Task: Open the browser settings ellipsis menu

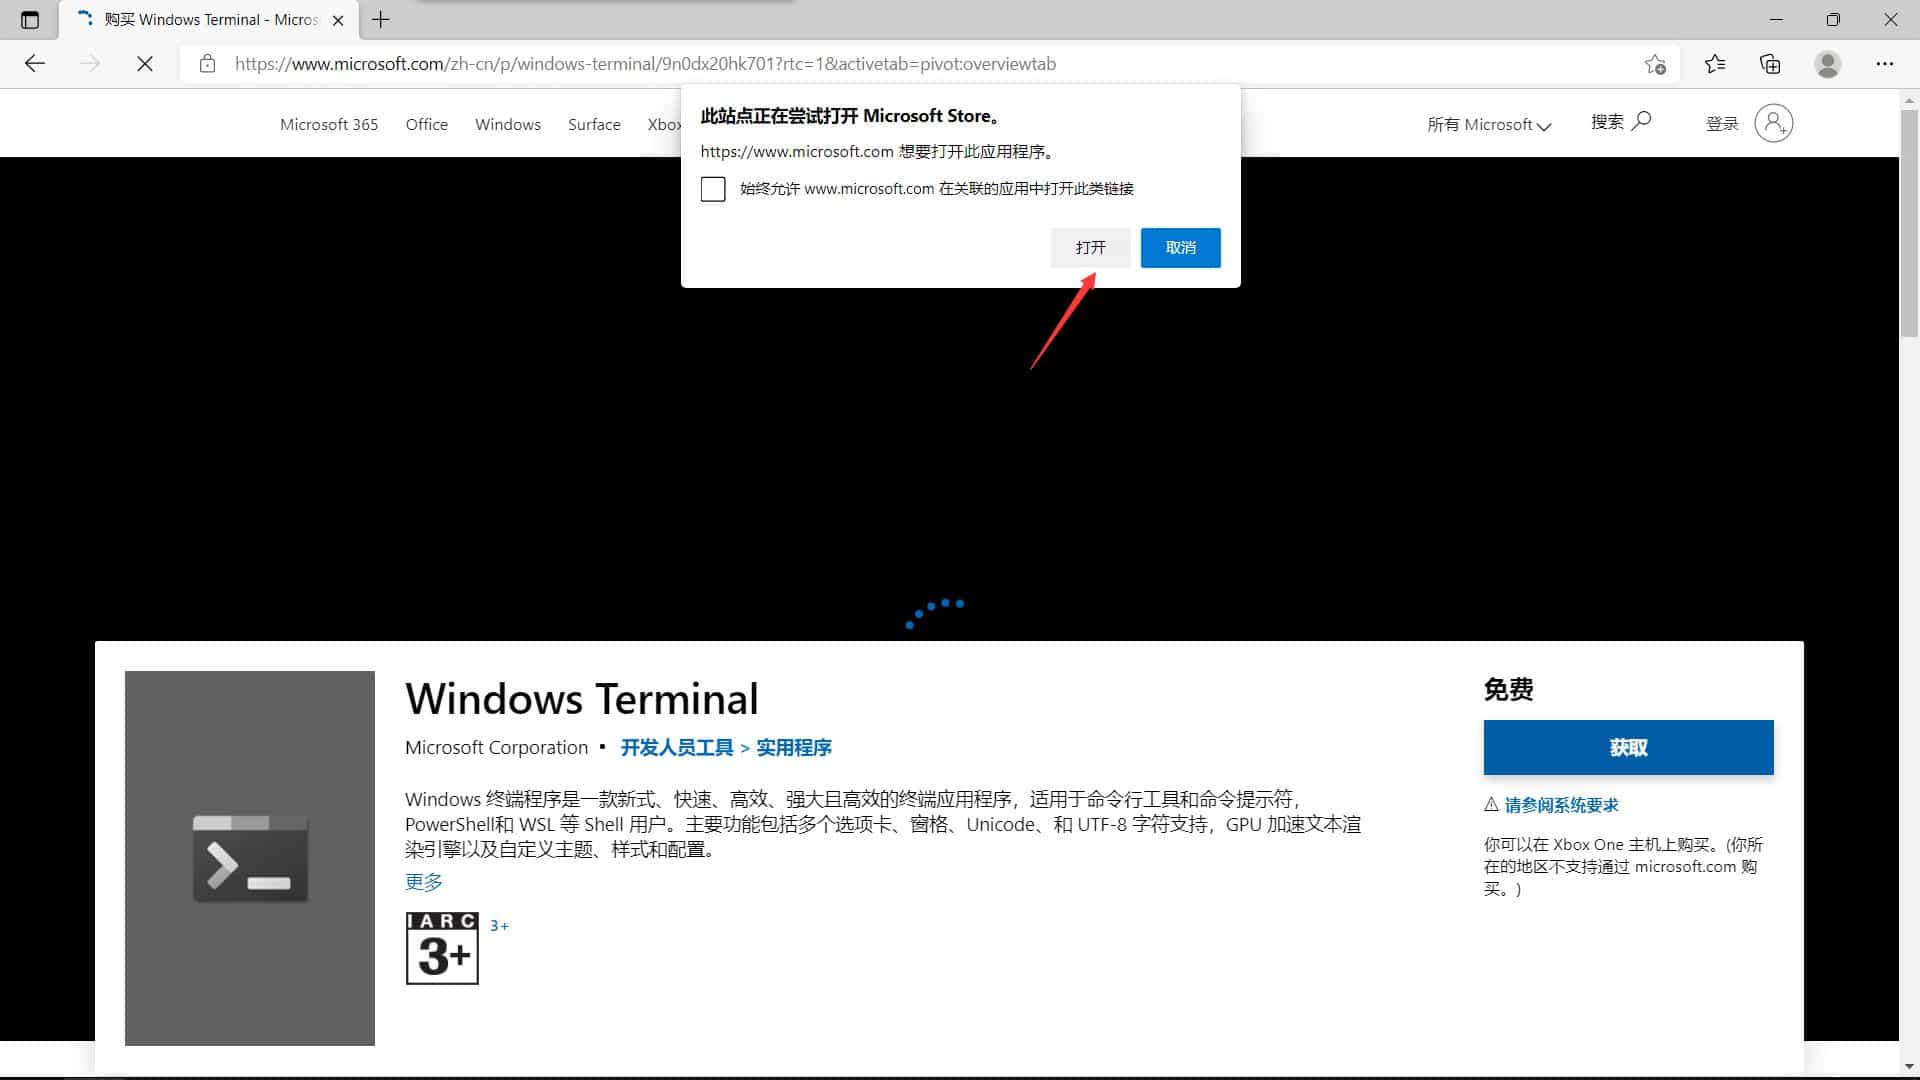Action: pos(1885,64)
